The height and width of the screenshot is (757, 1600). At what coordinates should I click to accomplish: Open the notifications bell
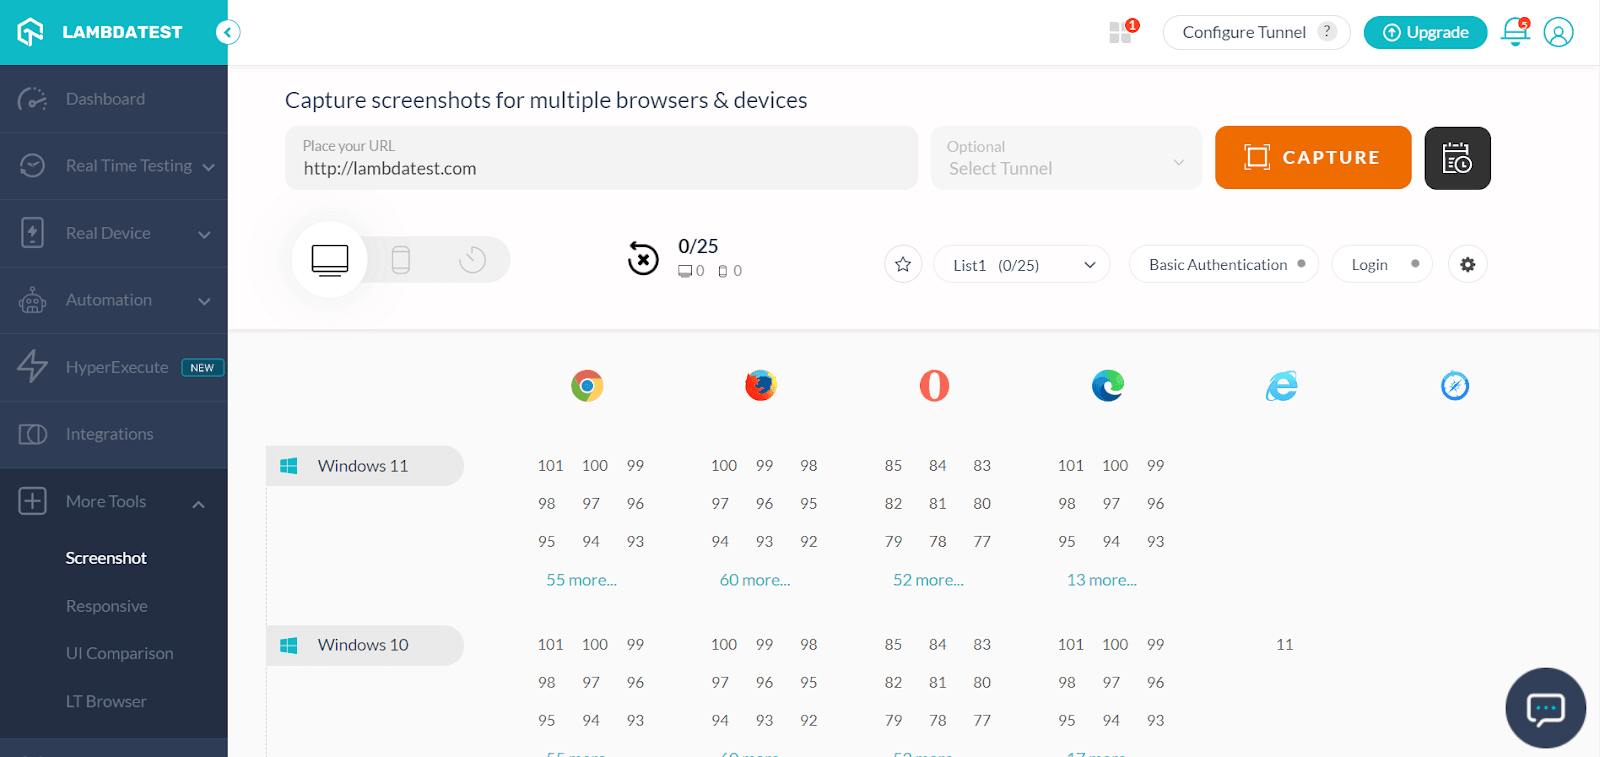tap(1516, 32)
